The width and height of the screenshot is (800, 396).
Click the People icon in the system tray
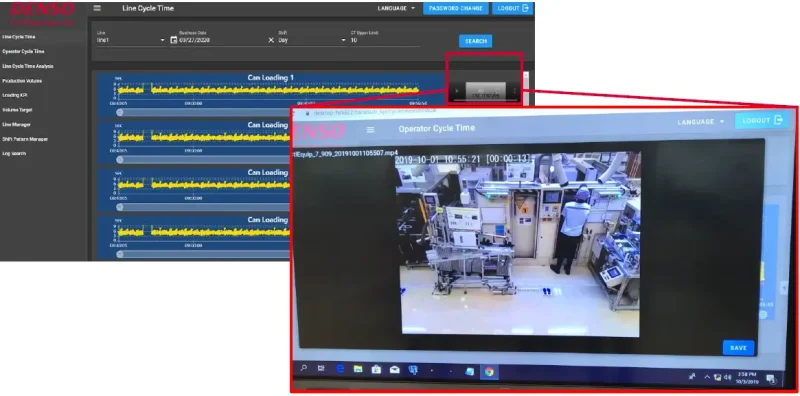[x=692, y=376]
